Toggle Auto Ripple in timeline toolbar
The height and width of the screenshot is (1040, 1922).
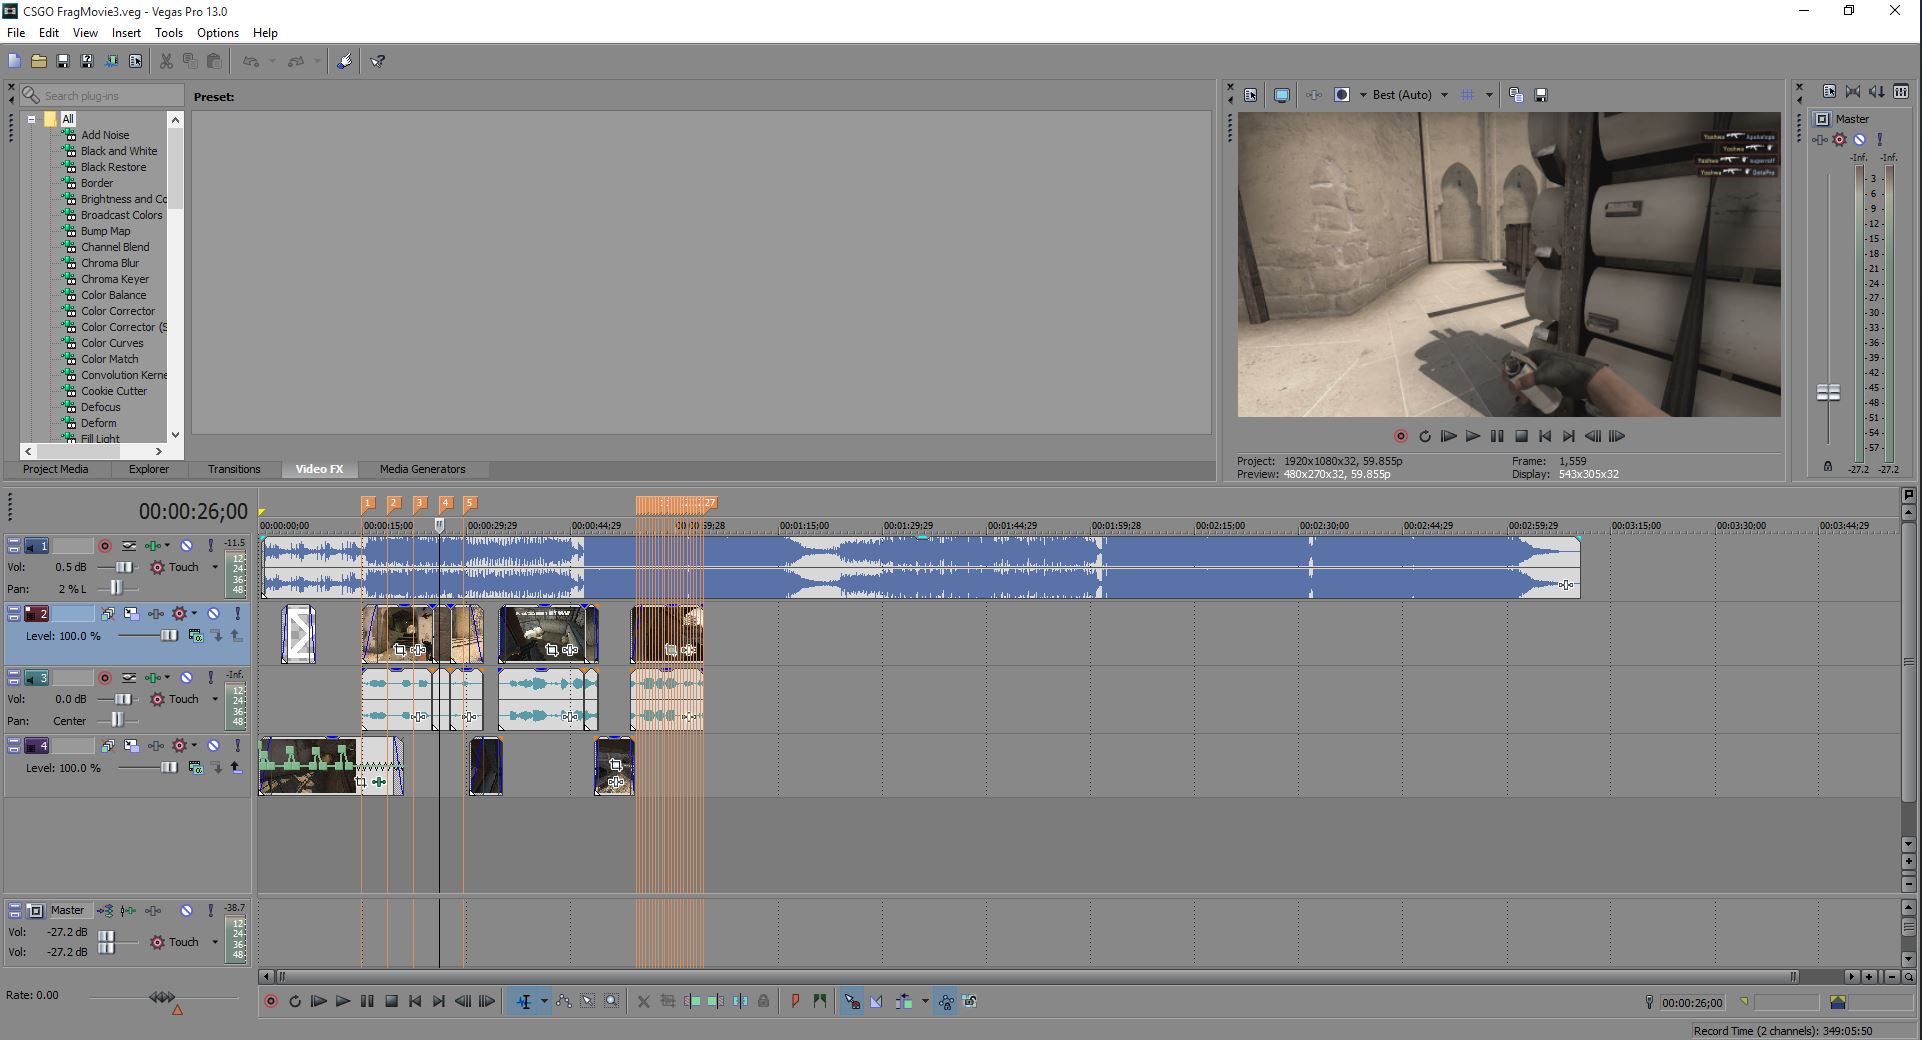click(x=905, y=1001)
